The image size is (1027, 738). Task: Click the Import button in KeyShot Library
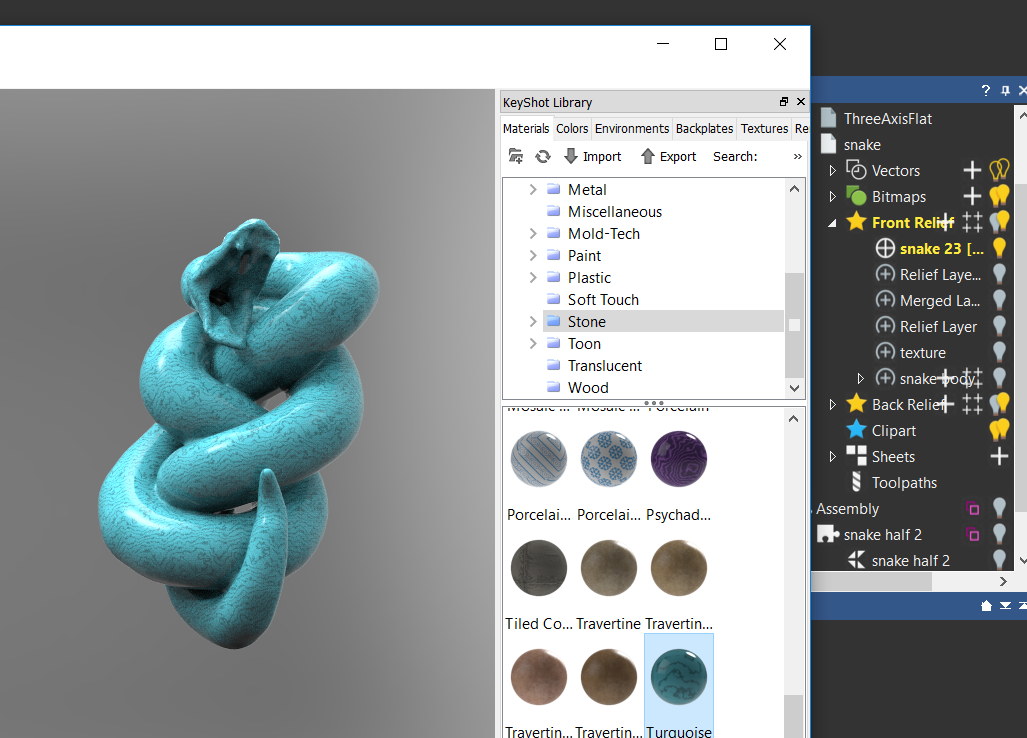tap(593, 157)
